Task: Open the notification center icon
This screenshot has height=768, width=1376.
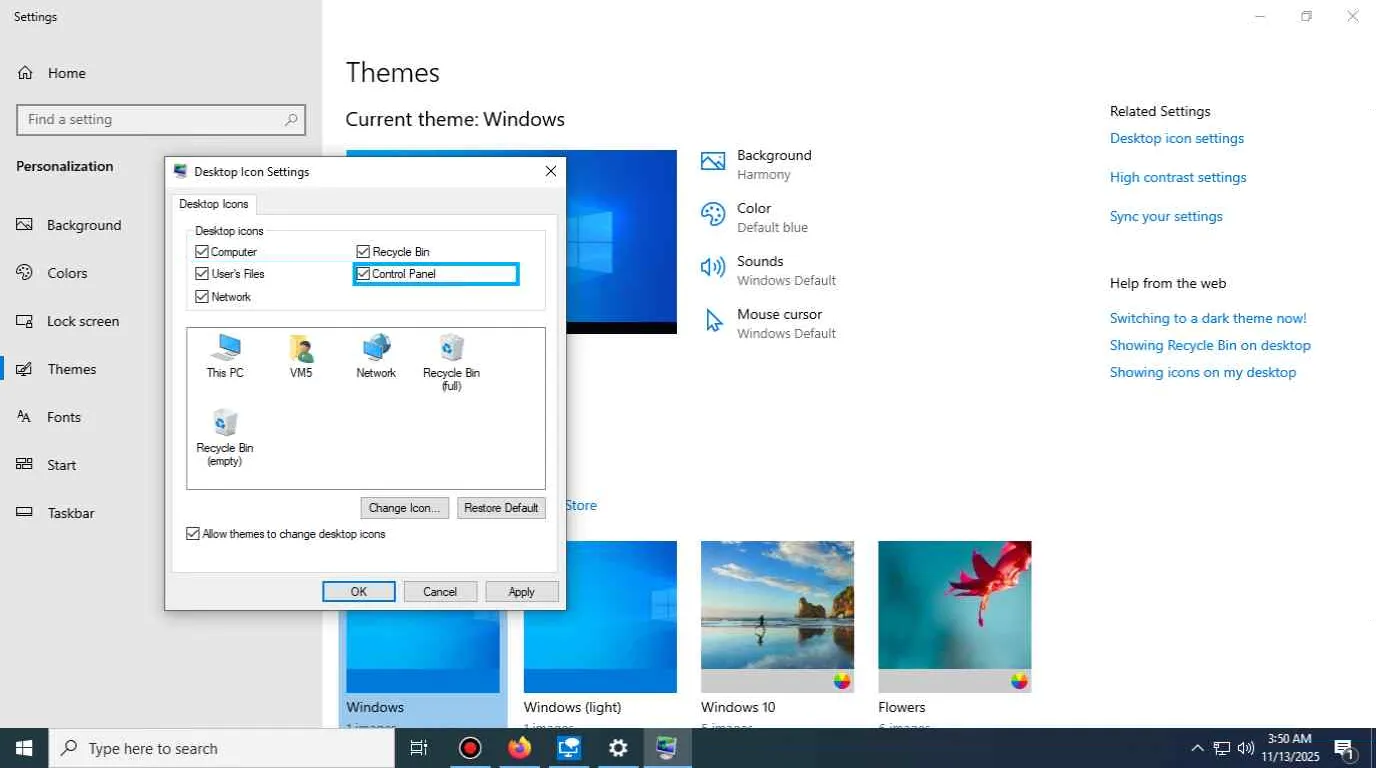Action: click(x=1344, y=748)
